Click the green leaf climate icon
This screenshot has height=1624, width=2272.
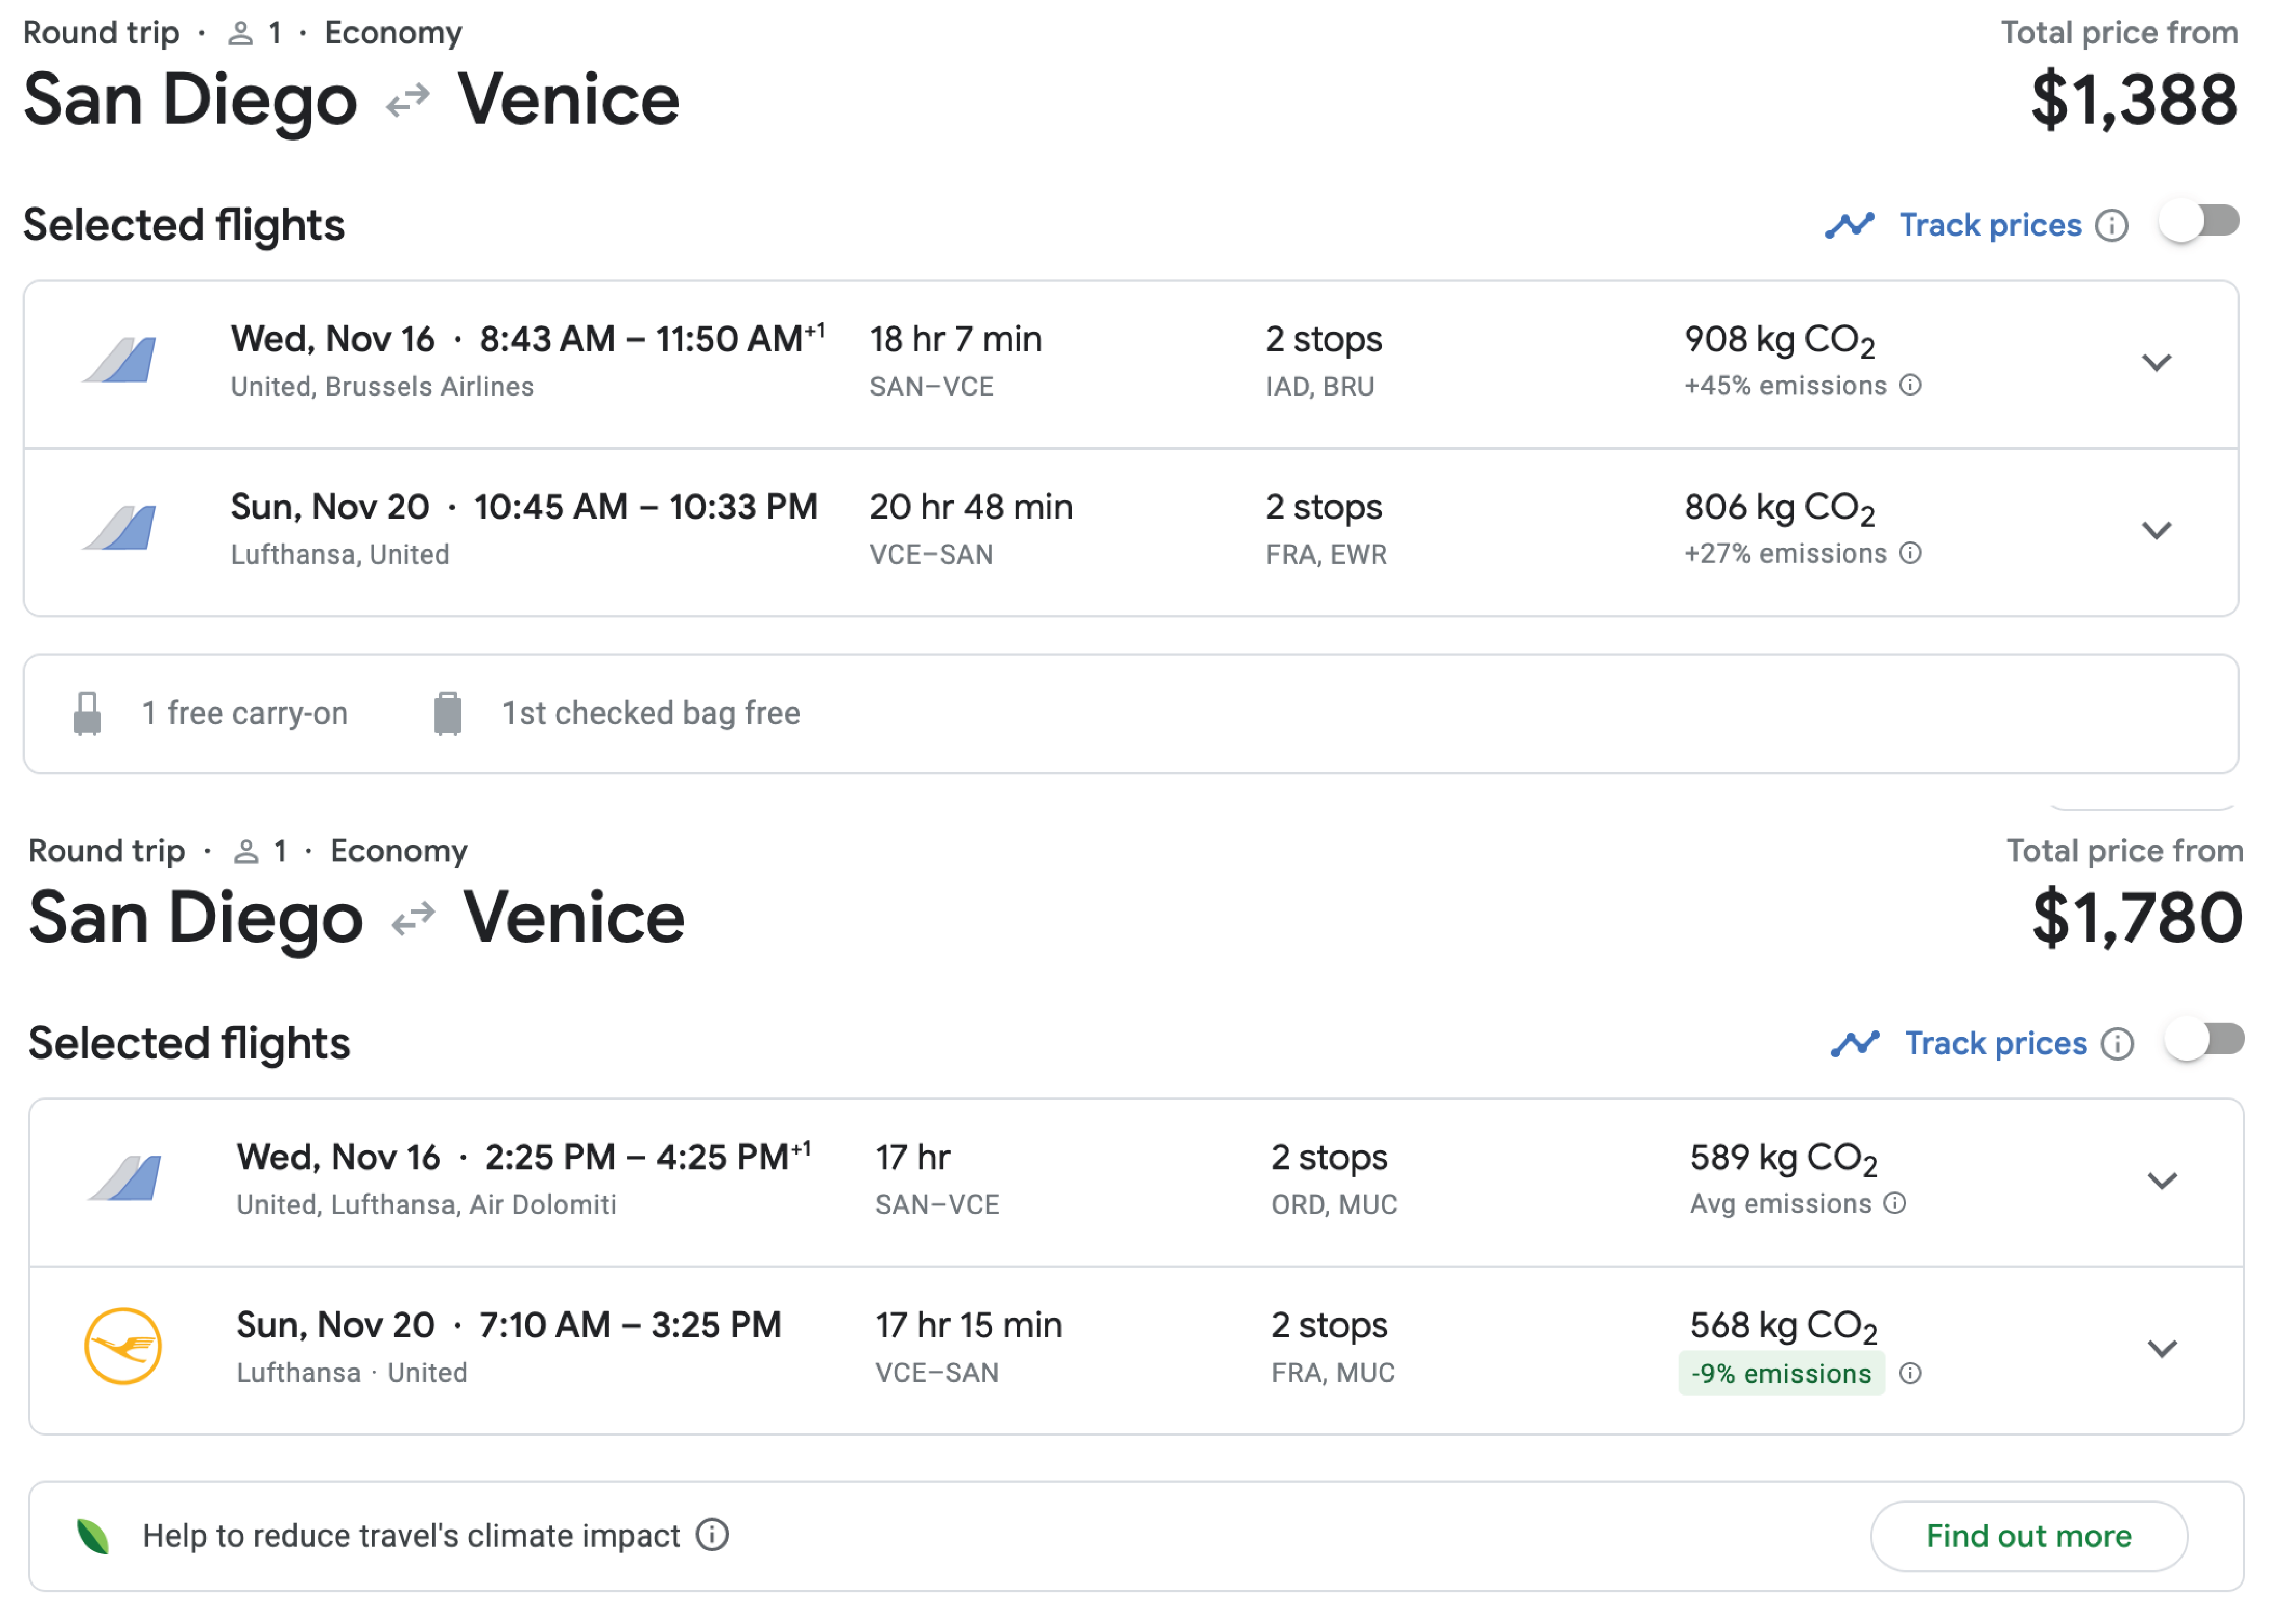(93, 1536)
